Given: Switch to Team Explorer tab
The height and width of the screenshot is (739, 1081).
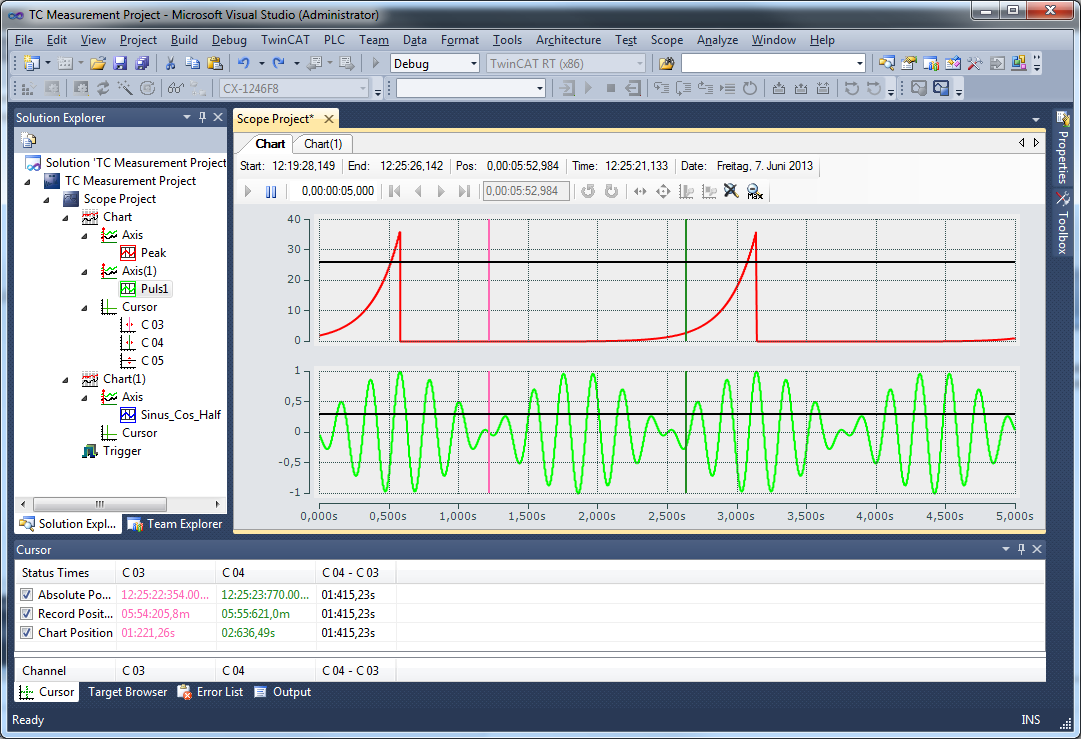Looking at the screenshot, I should click(x=176, y=524).
